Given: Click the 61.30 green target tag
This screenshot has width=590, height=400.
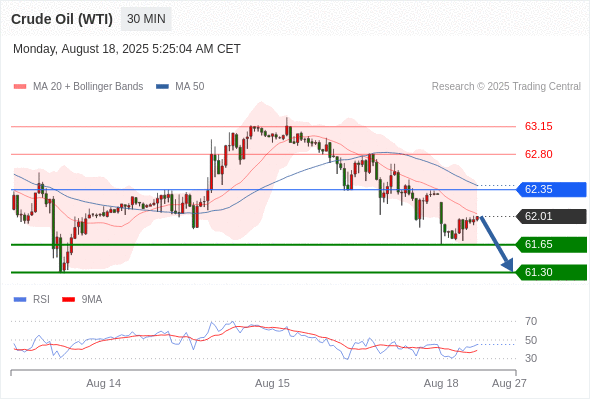Looking at the screenshot, I should click(x=551, y=272).
